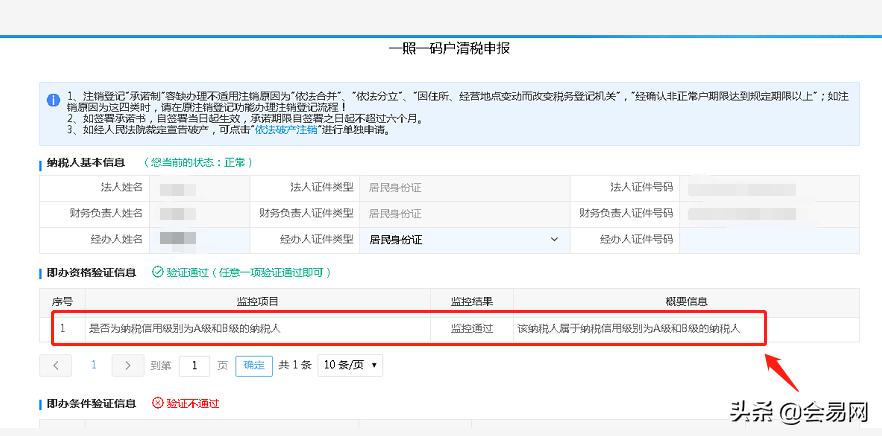
Task: Click the 监控结果 column header
Action: pos(472,302)
